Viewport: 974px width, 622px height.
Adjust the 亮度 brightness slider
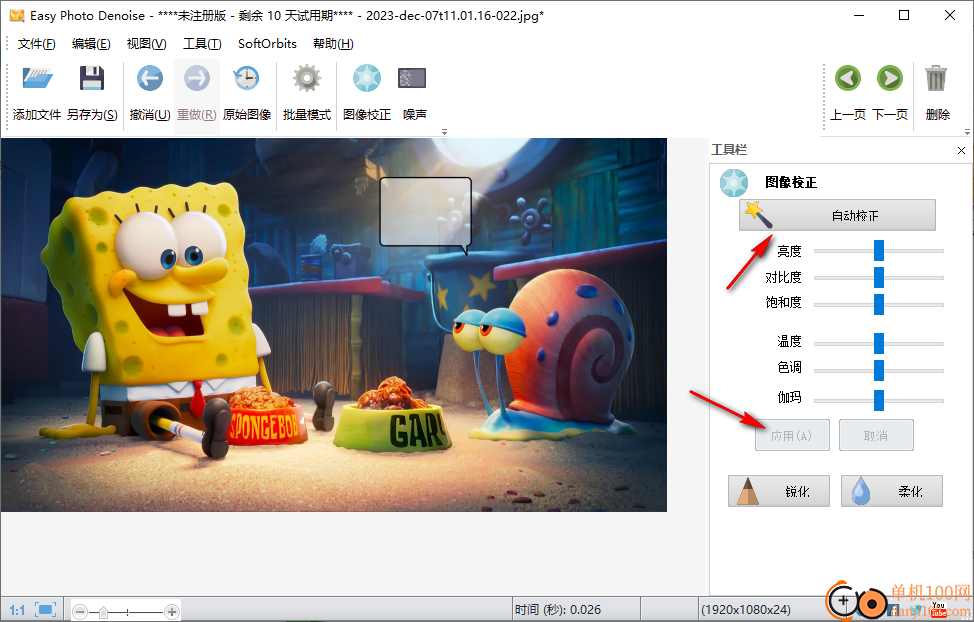coord(878,250)
